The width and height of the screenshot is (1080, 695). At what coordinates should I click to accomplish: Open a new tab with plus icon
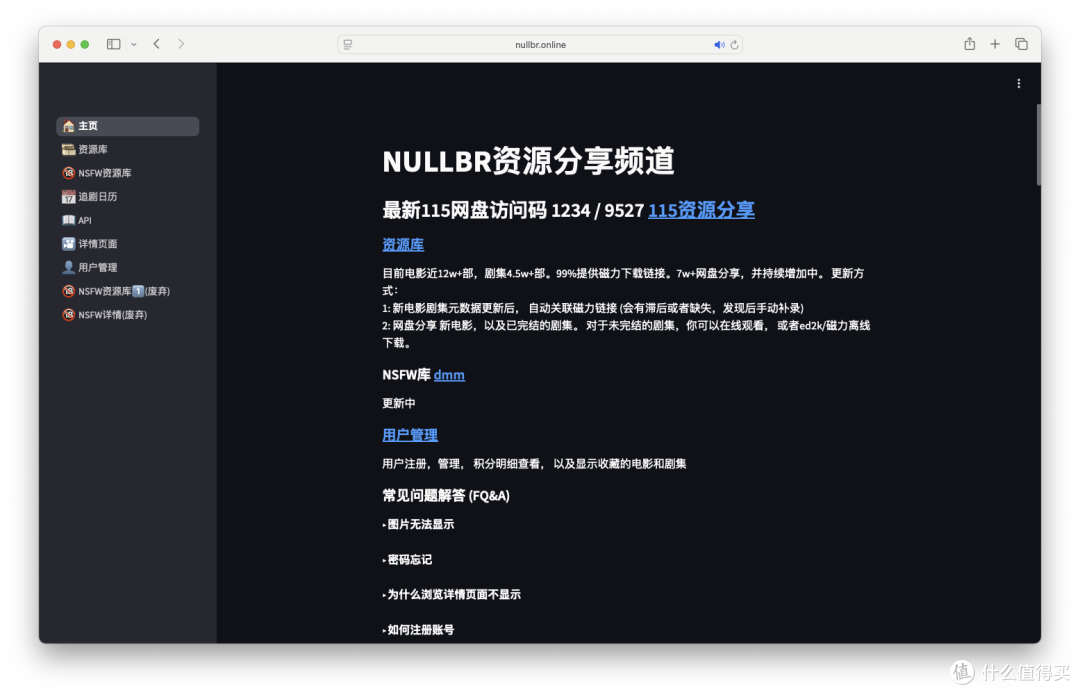click(x=995, y=44)
